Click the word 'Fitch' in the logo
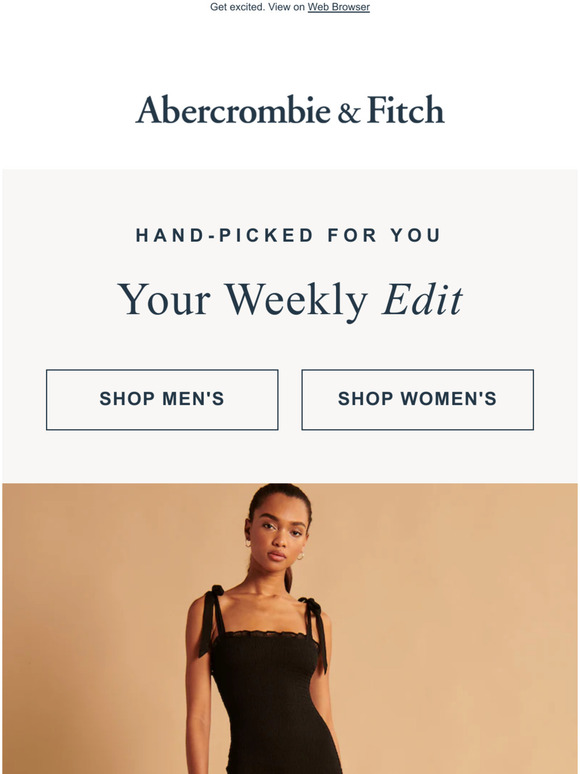580x774 pixels. (406, 110)
